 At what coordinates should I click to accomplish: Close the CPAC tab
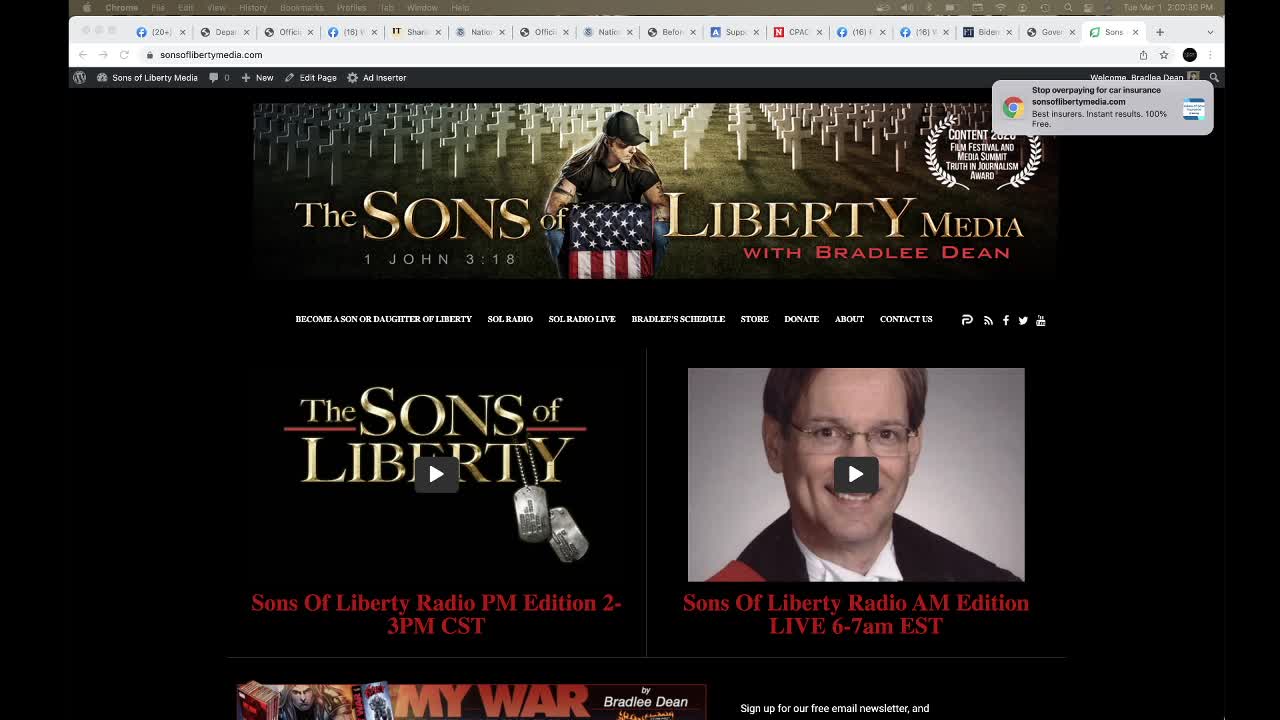pyautogui.click(x=819, y=32)
